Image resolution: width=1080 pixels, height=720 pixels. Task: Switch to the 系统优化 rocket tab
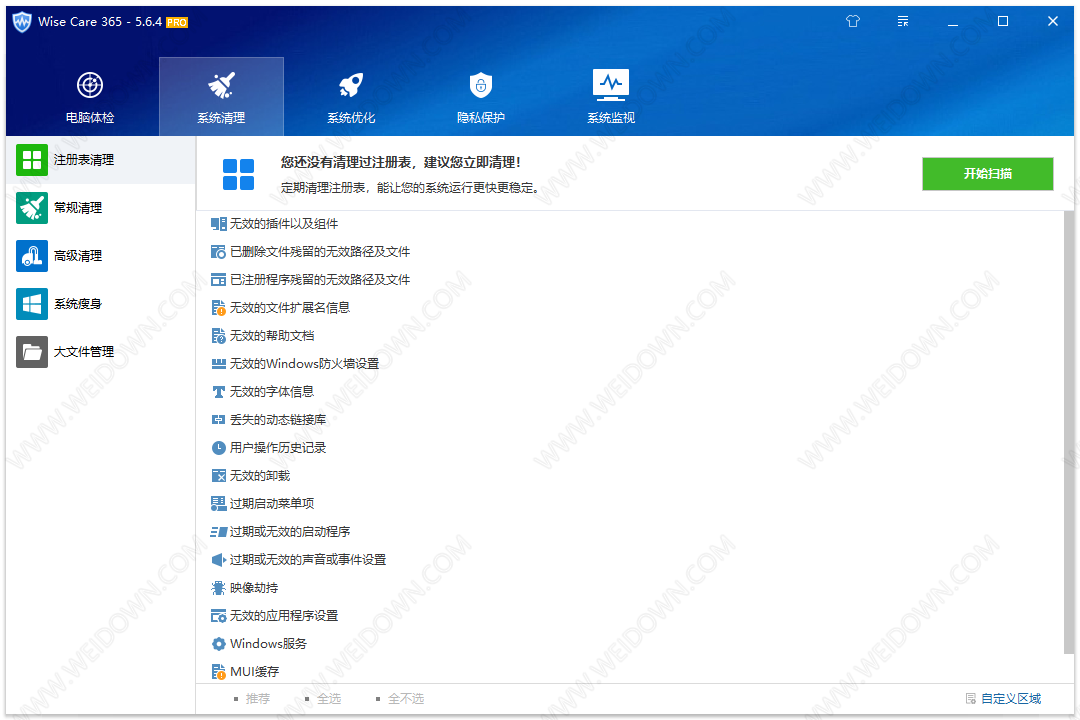pyautogui.click(x=351, y=97)
